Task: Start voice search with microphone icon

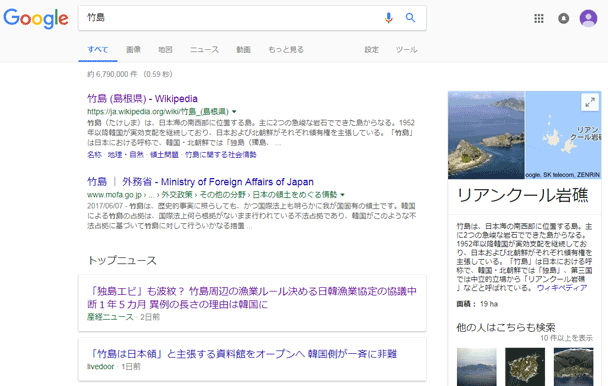Action: tap(389, 18)
